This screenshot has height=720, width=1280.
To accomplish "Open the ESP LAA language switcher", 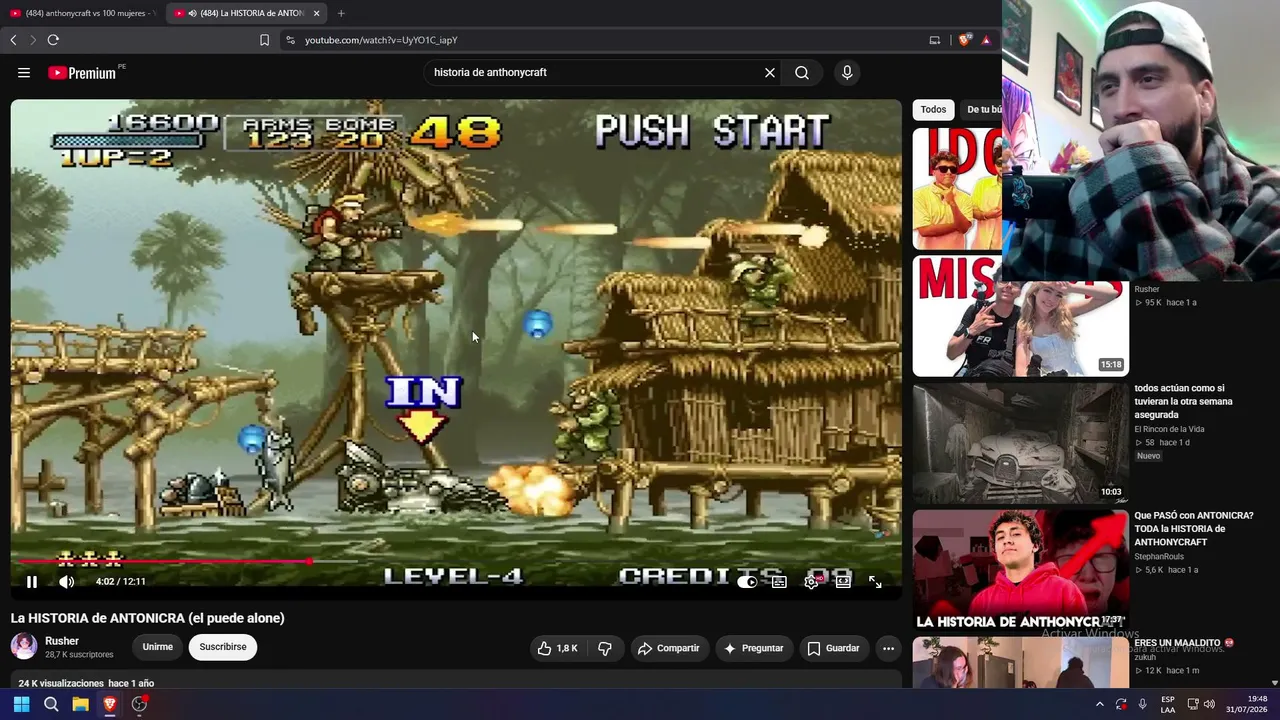I will [1168, 704].
